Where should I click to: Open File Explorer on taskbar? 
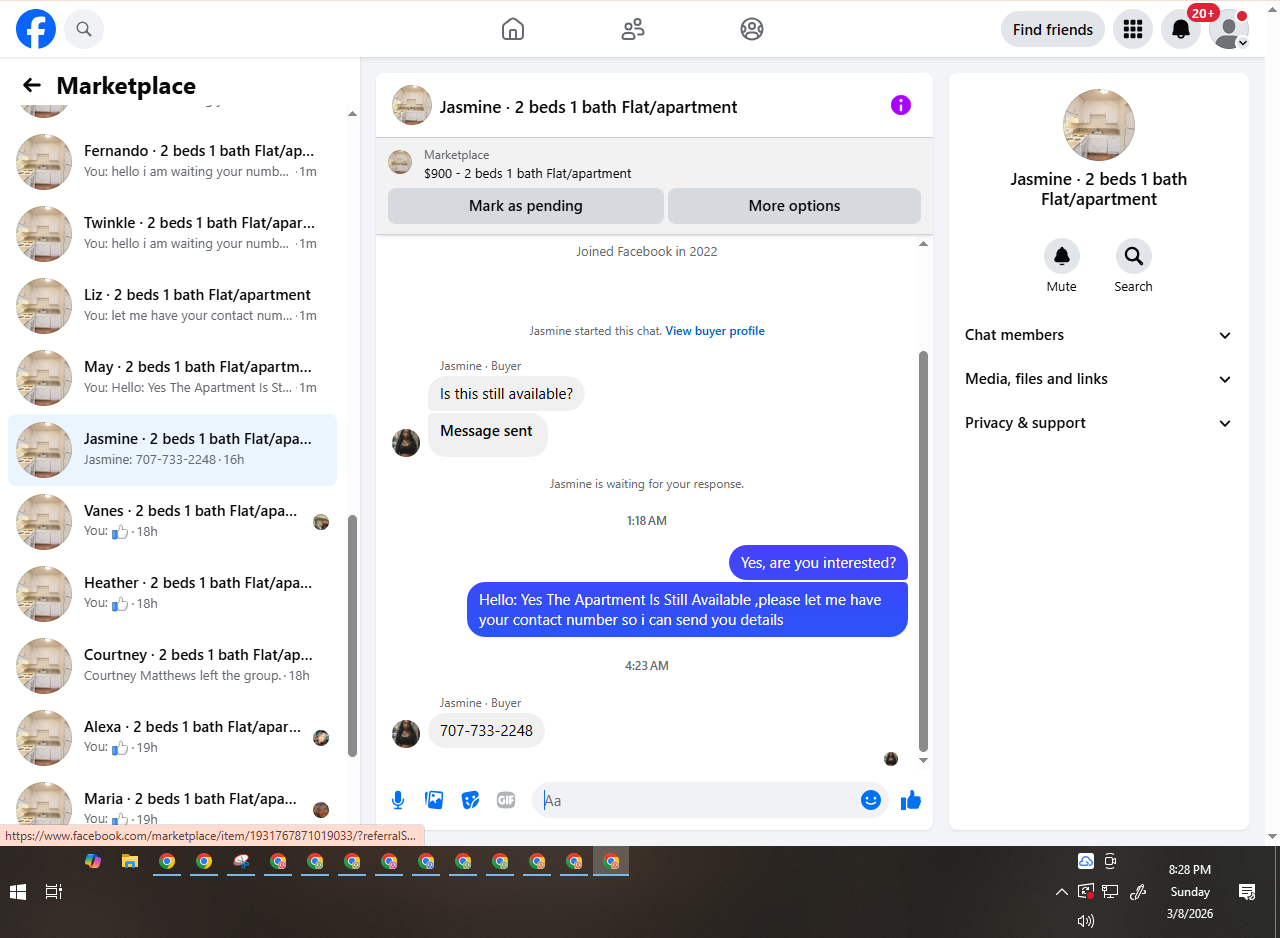click(130, 861)
